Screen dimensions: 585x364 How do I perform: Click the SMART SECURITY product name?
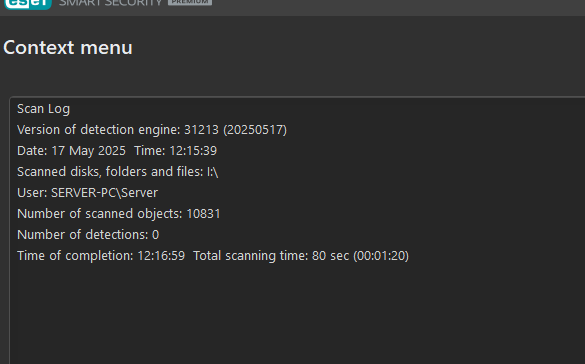point(111,3)
